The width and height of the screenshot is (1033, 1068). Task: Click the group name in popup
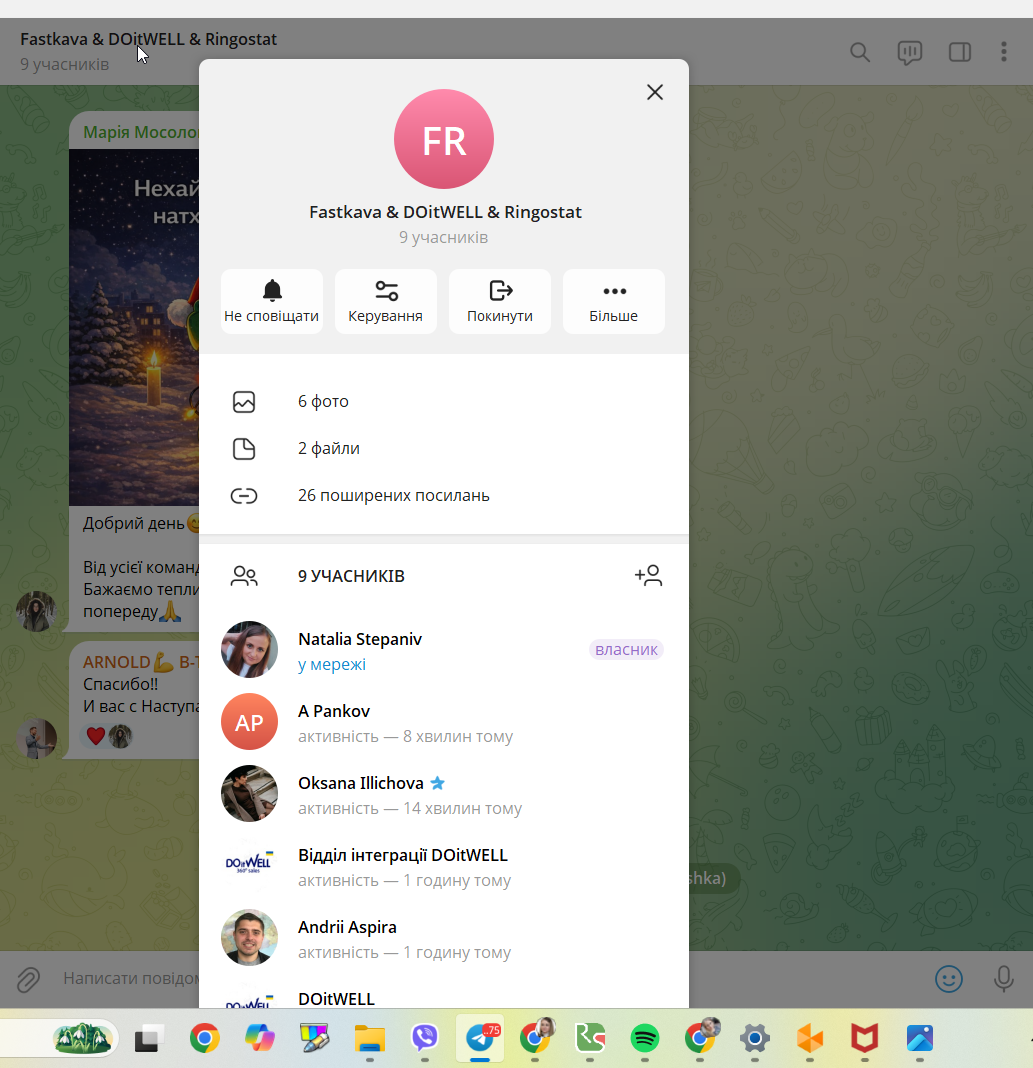pos(445,212)
